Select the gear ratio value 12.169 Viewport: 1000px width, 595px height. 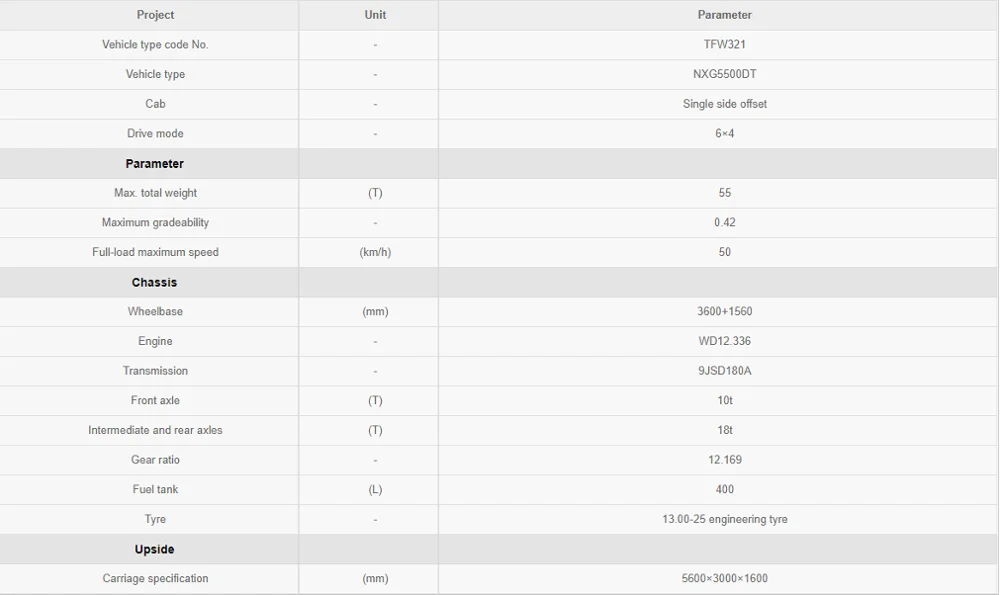pos(724,460)
